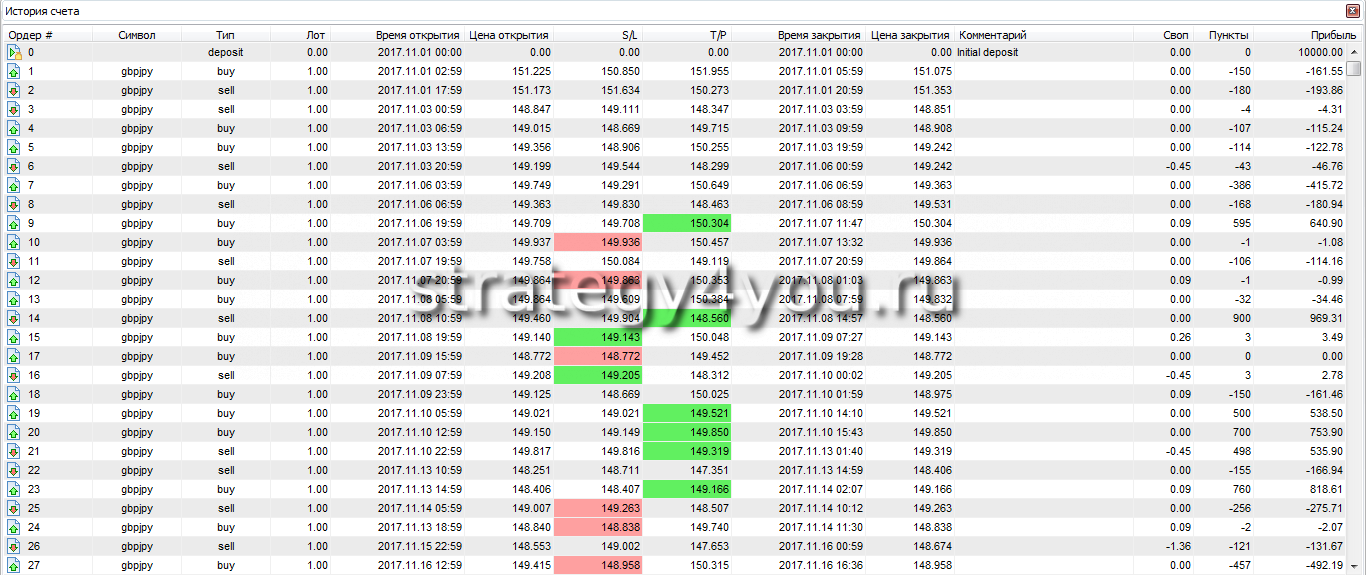Click the red S/L cell 149.936
Viewport: 1366px width, 575px height.
[598, 243]
